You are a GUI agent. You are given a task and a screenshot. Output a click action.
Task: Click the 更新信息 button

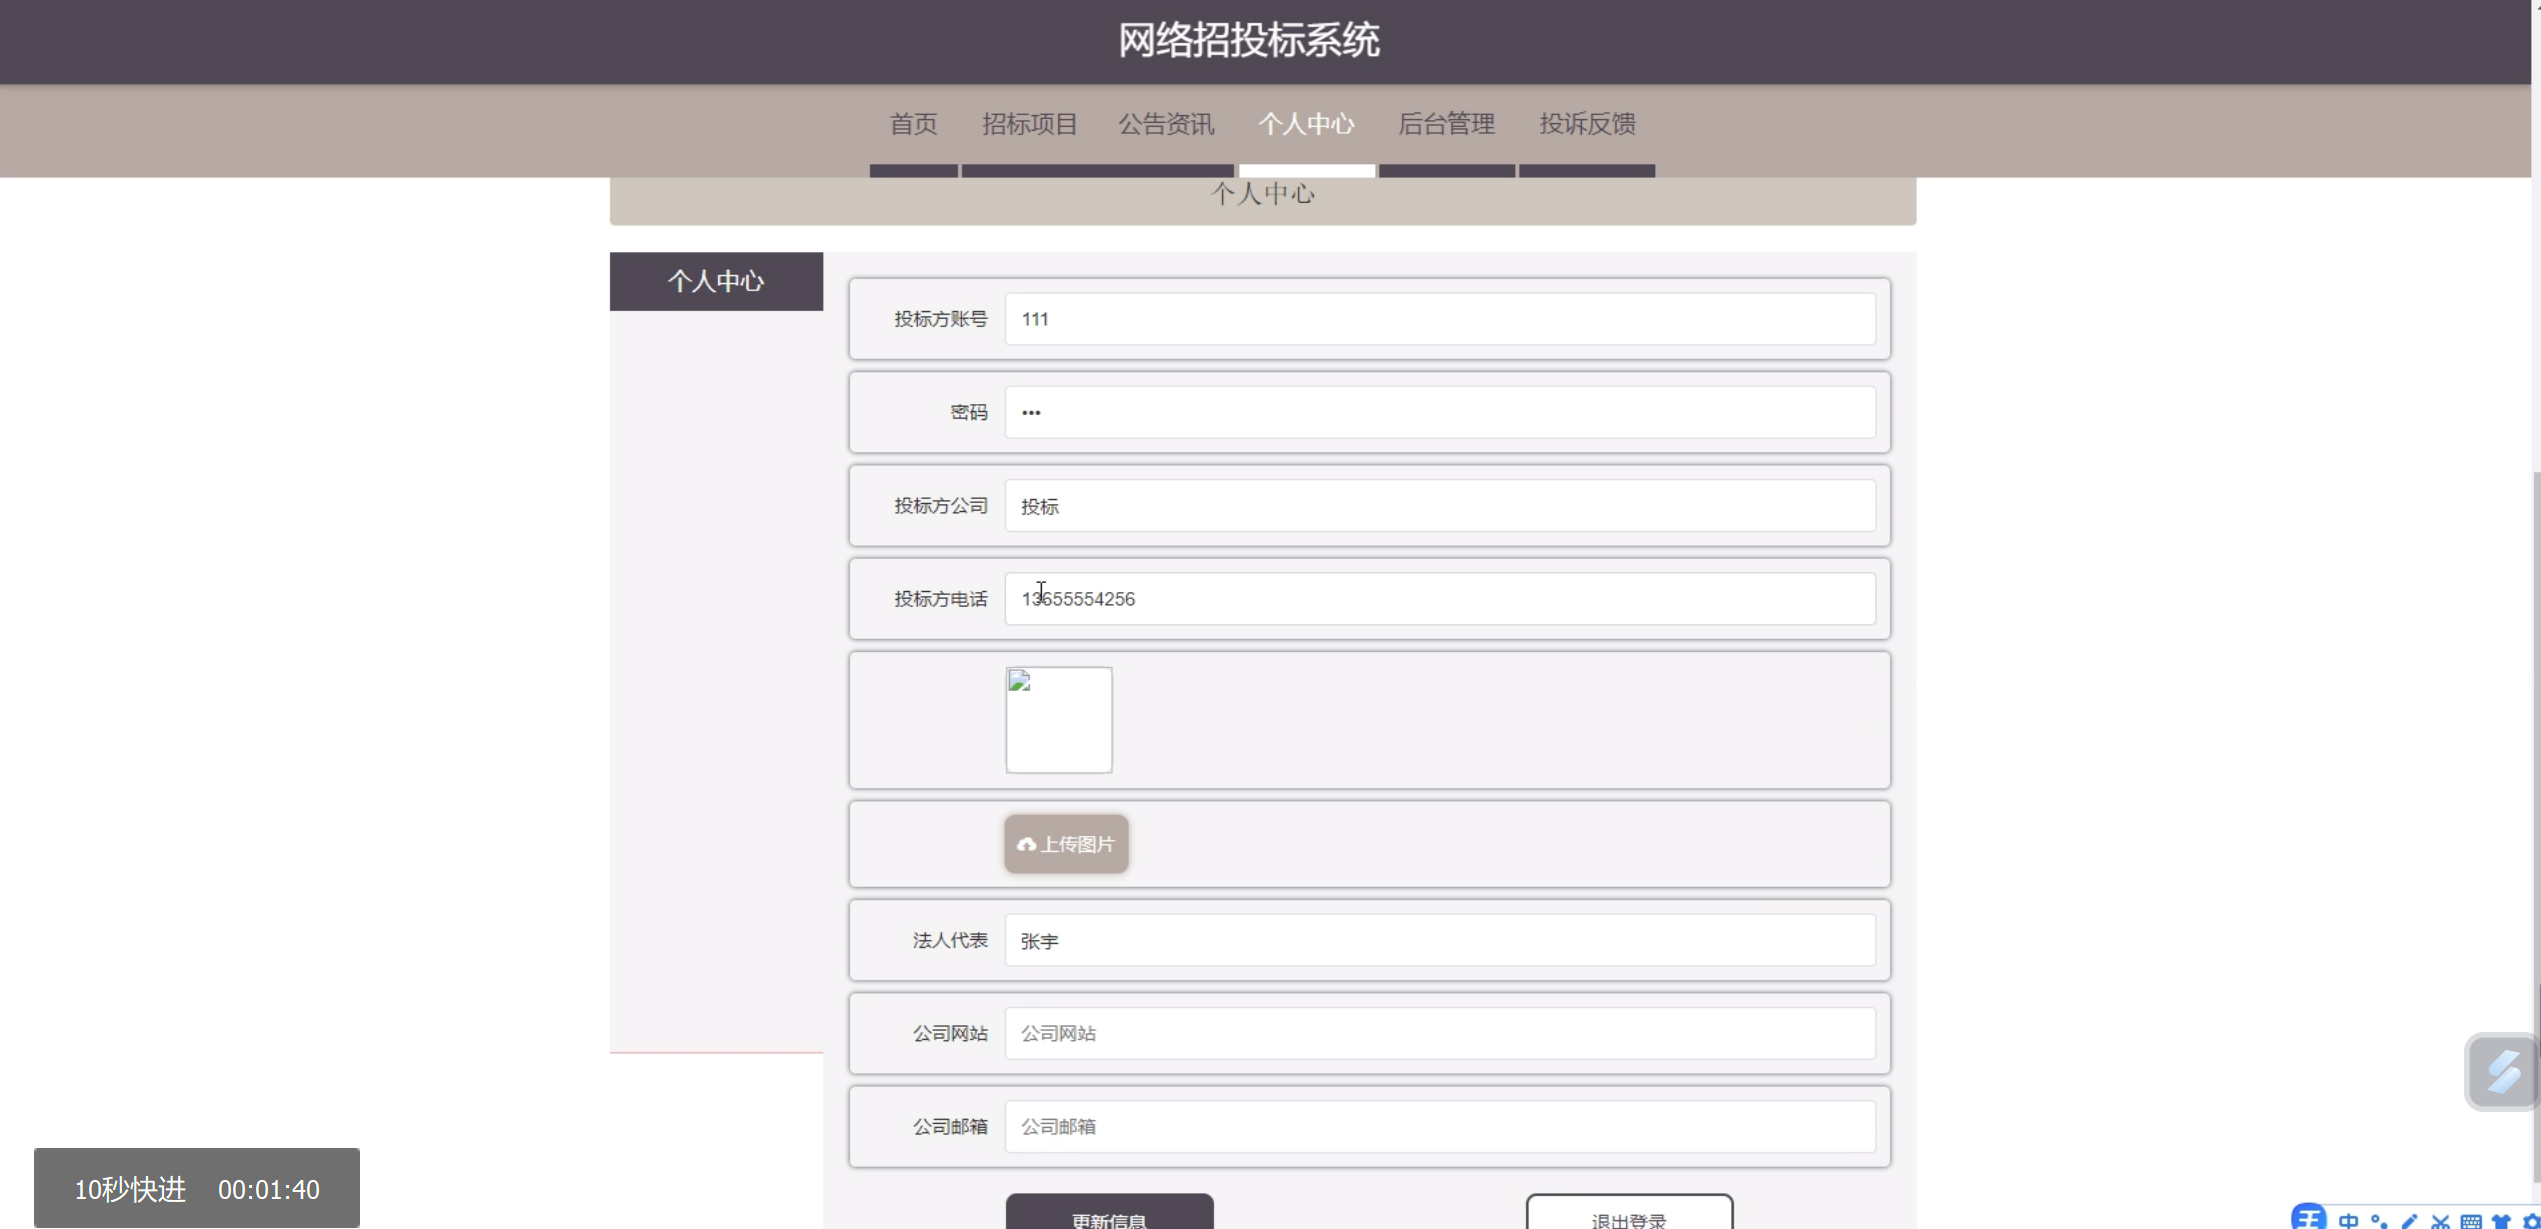pyautogui.click(x=1109, y=1214)
